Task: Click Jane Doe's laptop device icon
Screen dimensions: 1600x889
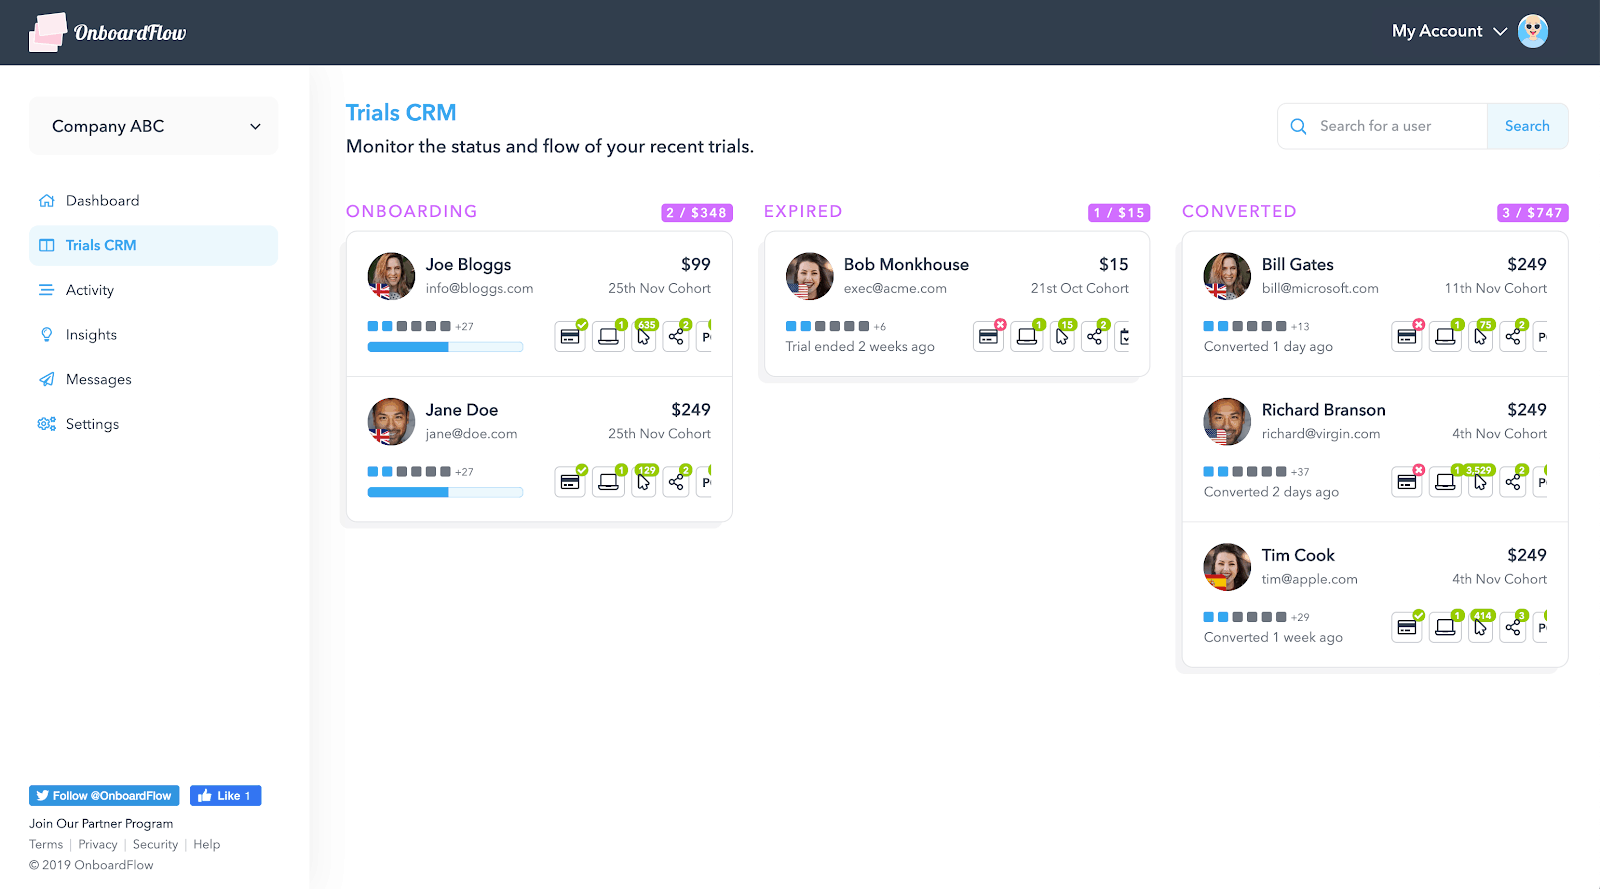Action: click(608, 482)
